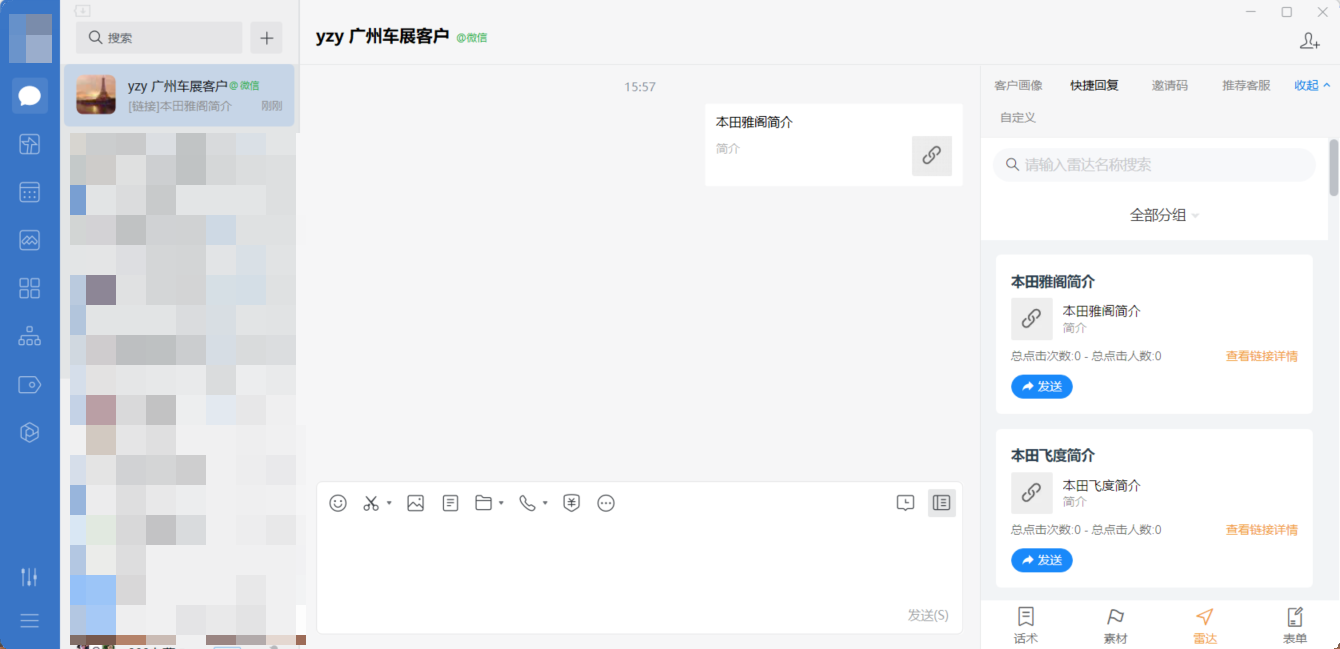This screenshot has width=1340, height=649.
Task: Expand the 全部分组 group dropdown
Action: coord(1164,215)
